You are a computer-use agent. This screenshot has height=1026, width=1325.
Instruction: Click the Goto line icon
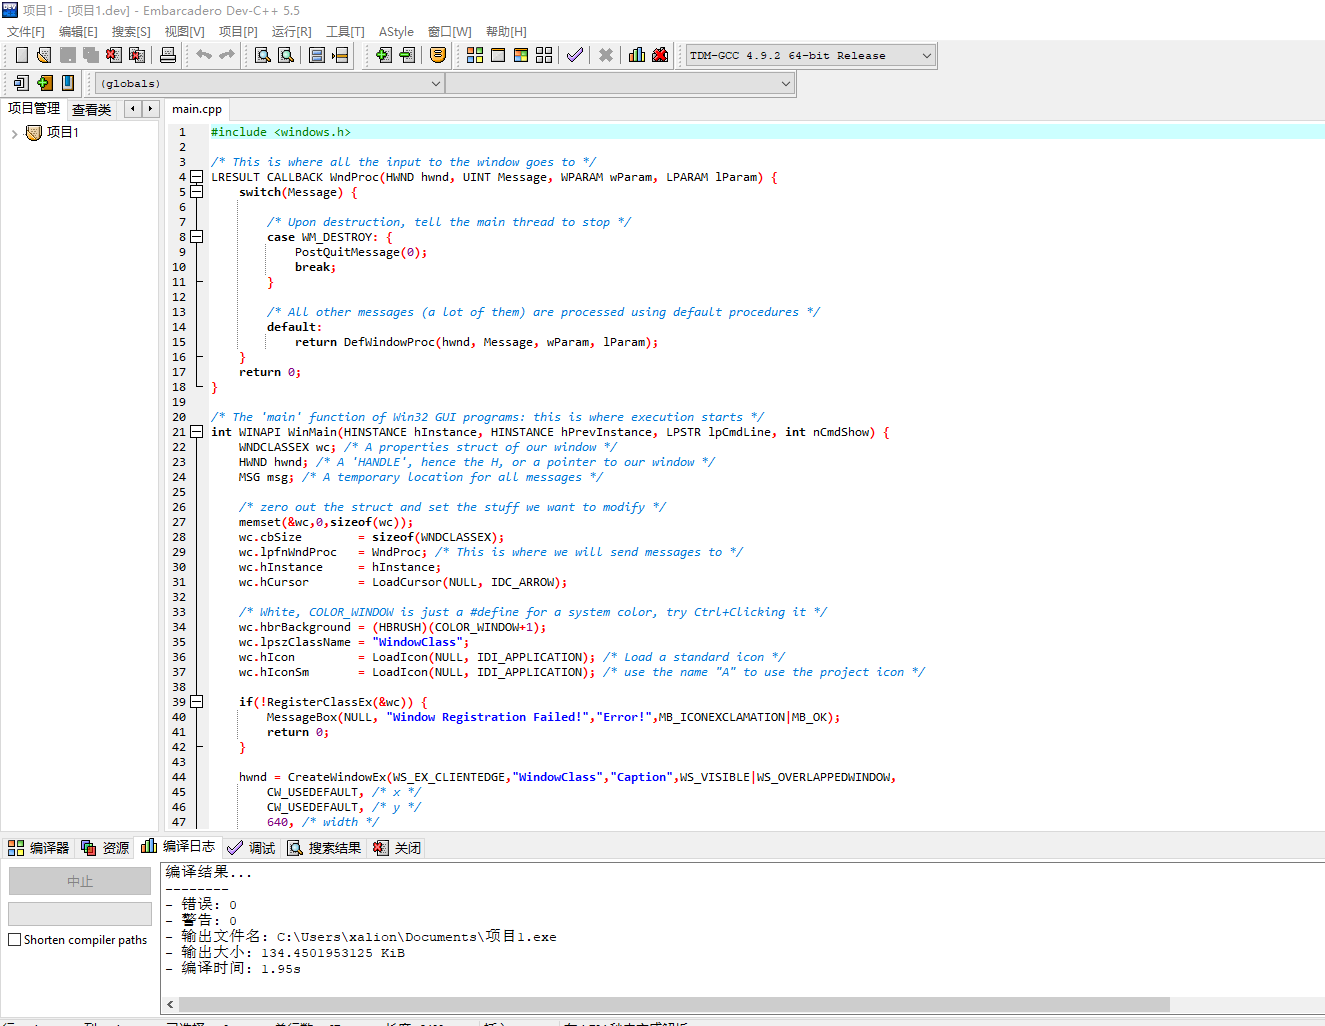tap(340, 55)
